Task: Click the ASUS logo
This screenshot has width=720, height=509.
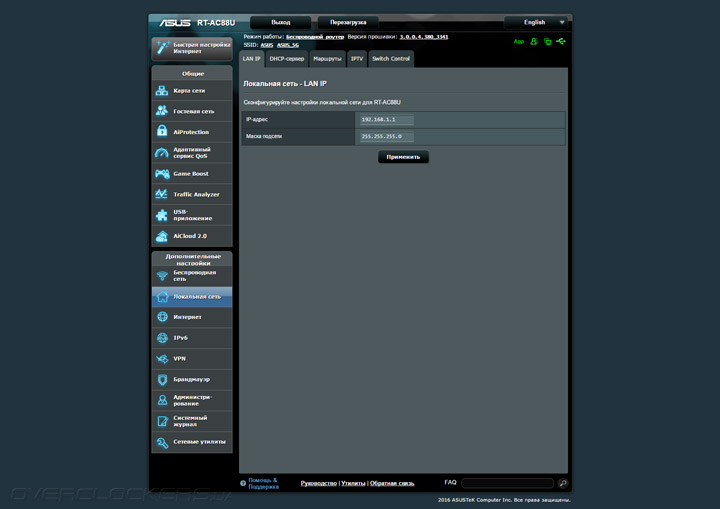Action: tap(175, 23)
